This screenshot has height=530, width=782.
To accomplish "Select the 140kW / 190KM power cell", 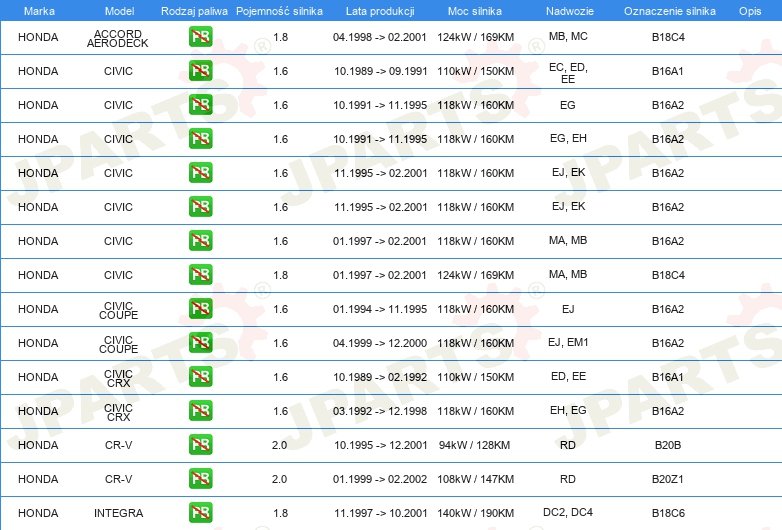I will click(x=476, y=513).
